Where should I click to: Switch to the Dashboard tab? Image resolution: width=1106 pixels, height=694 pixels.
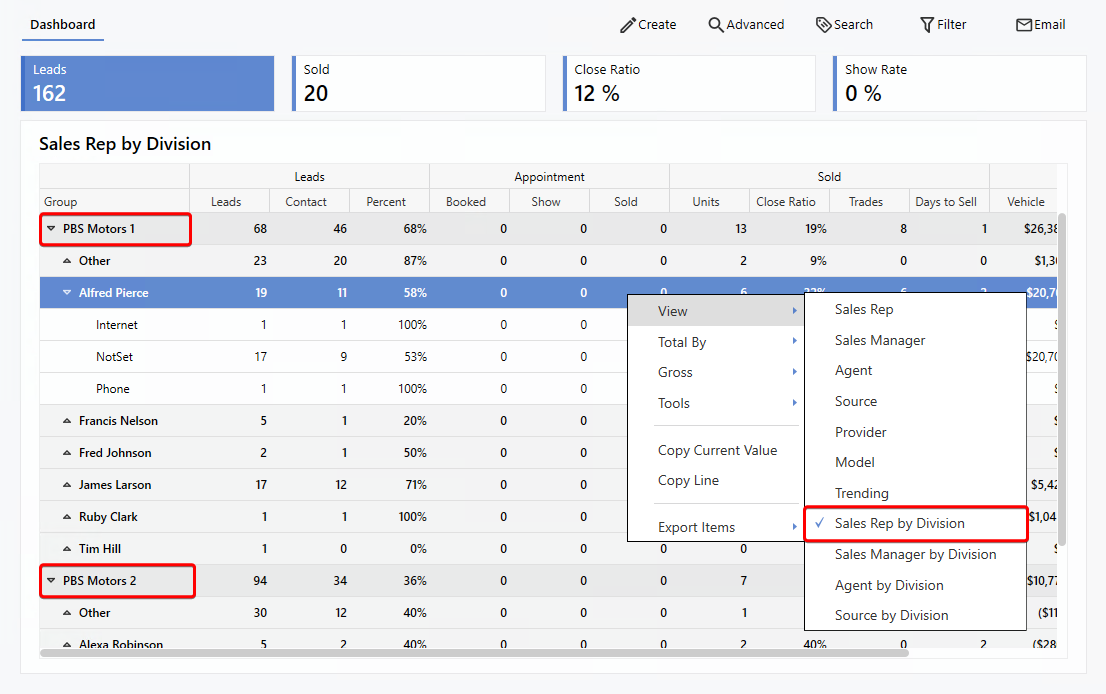click(x=63, y=25)
